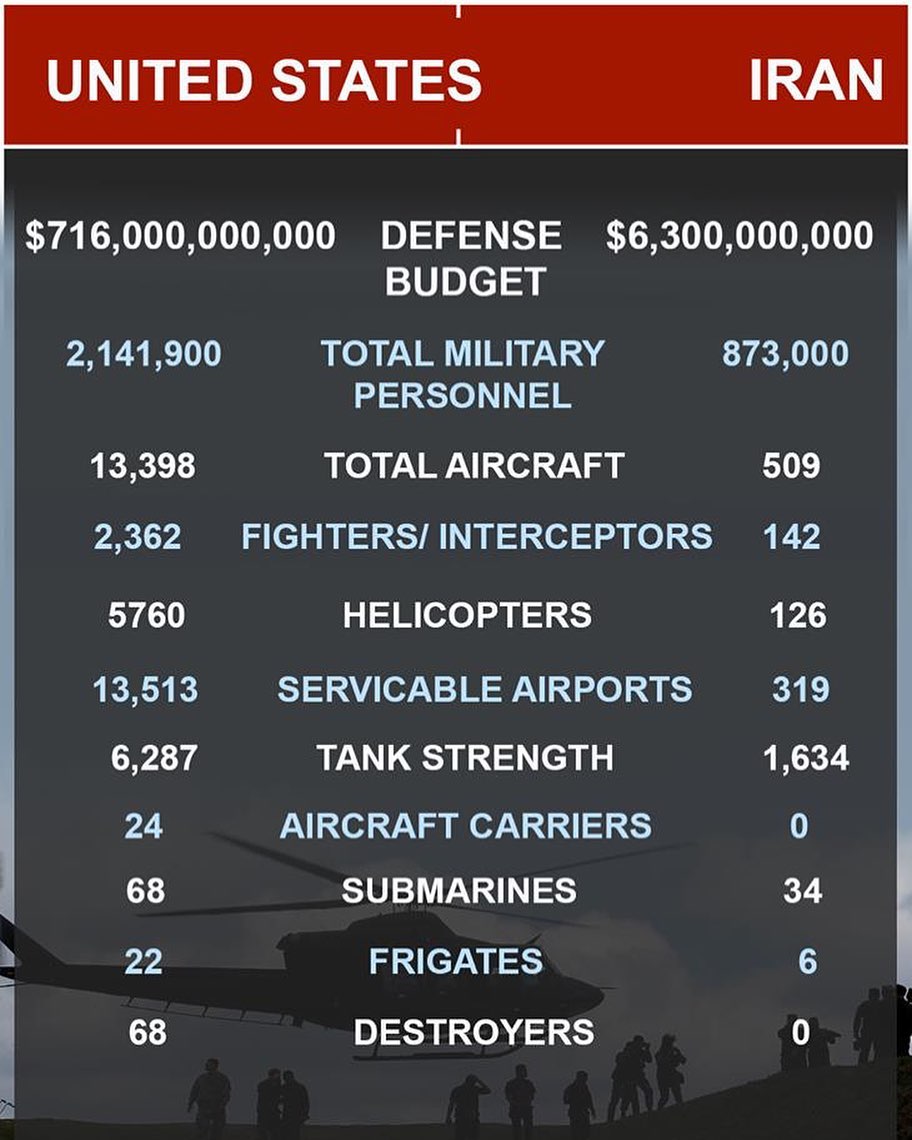
Task: Click the $716,000,000,000 budget figure
Action: click(x=180, y=236)
